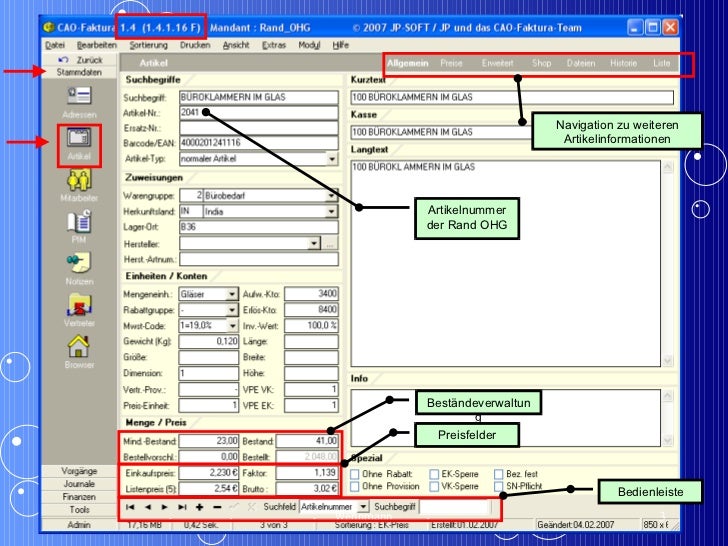Go to next record arrow

tap(165, 507)
